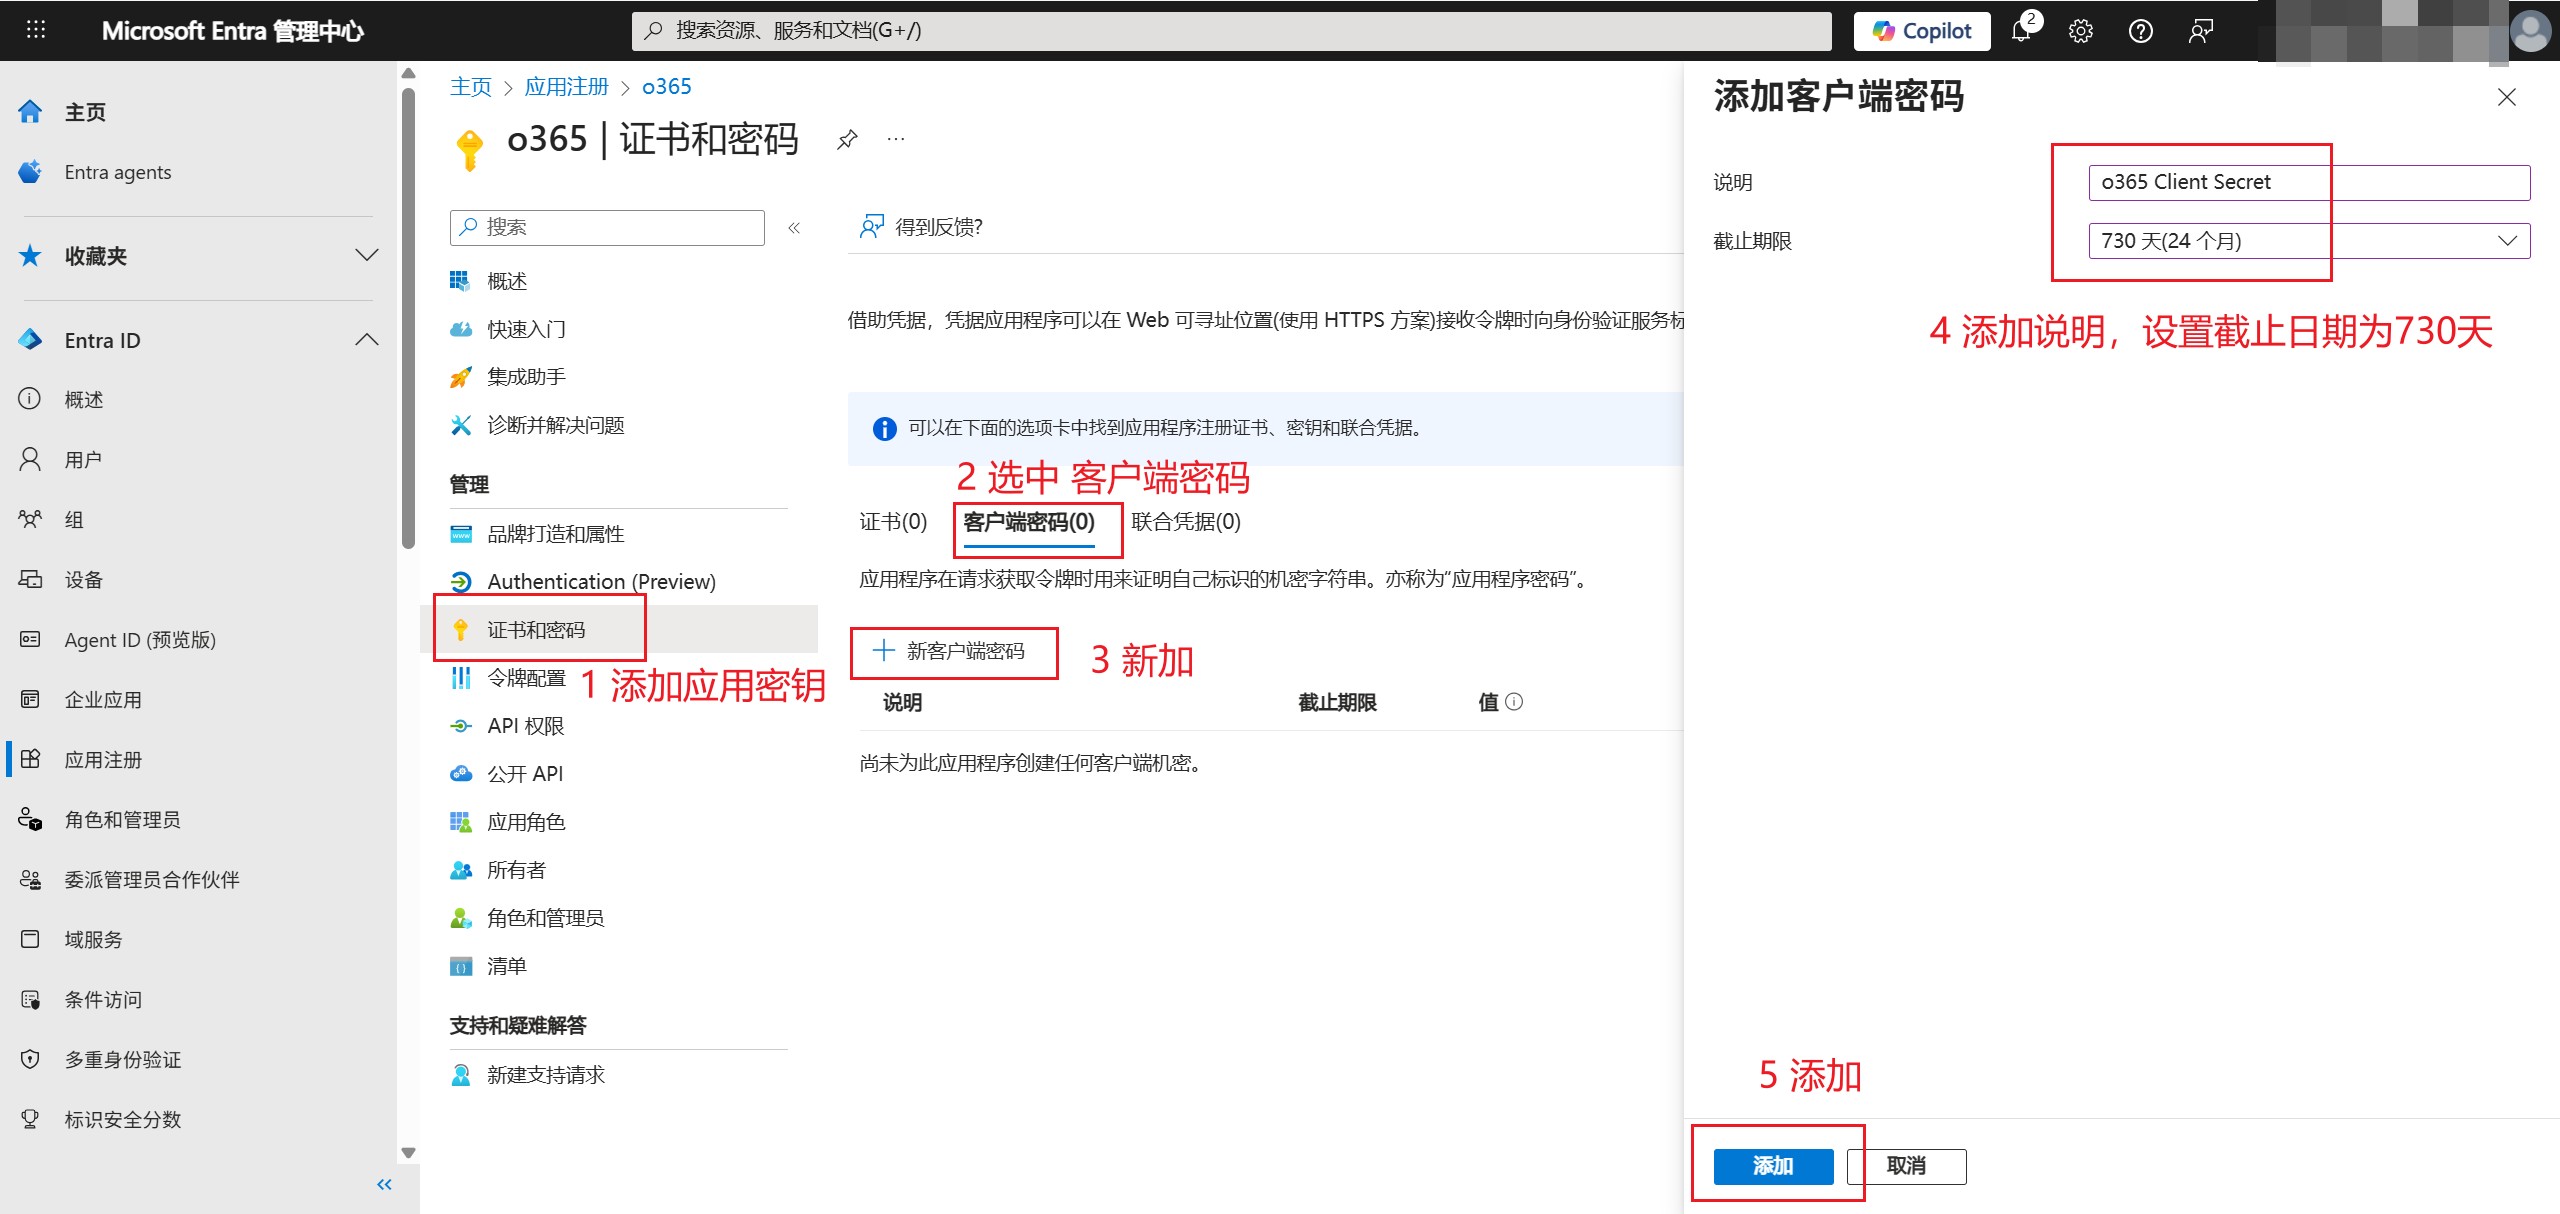The height and width of the screenshot is (1214, 2560).
Task: Switch to the 联合凭据(0) tab
Action: click(1186, 522)
